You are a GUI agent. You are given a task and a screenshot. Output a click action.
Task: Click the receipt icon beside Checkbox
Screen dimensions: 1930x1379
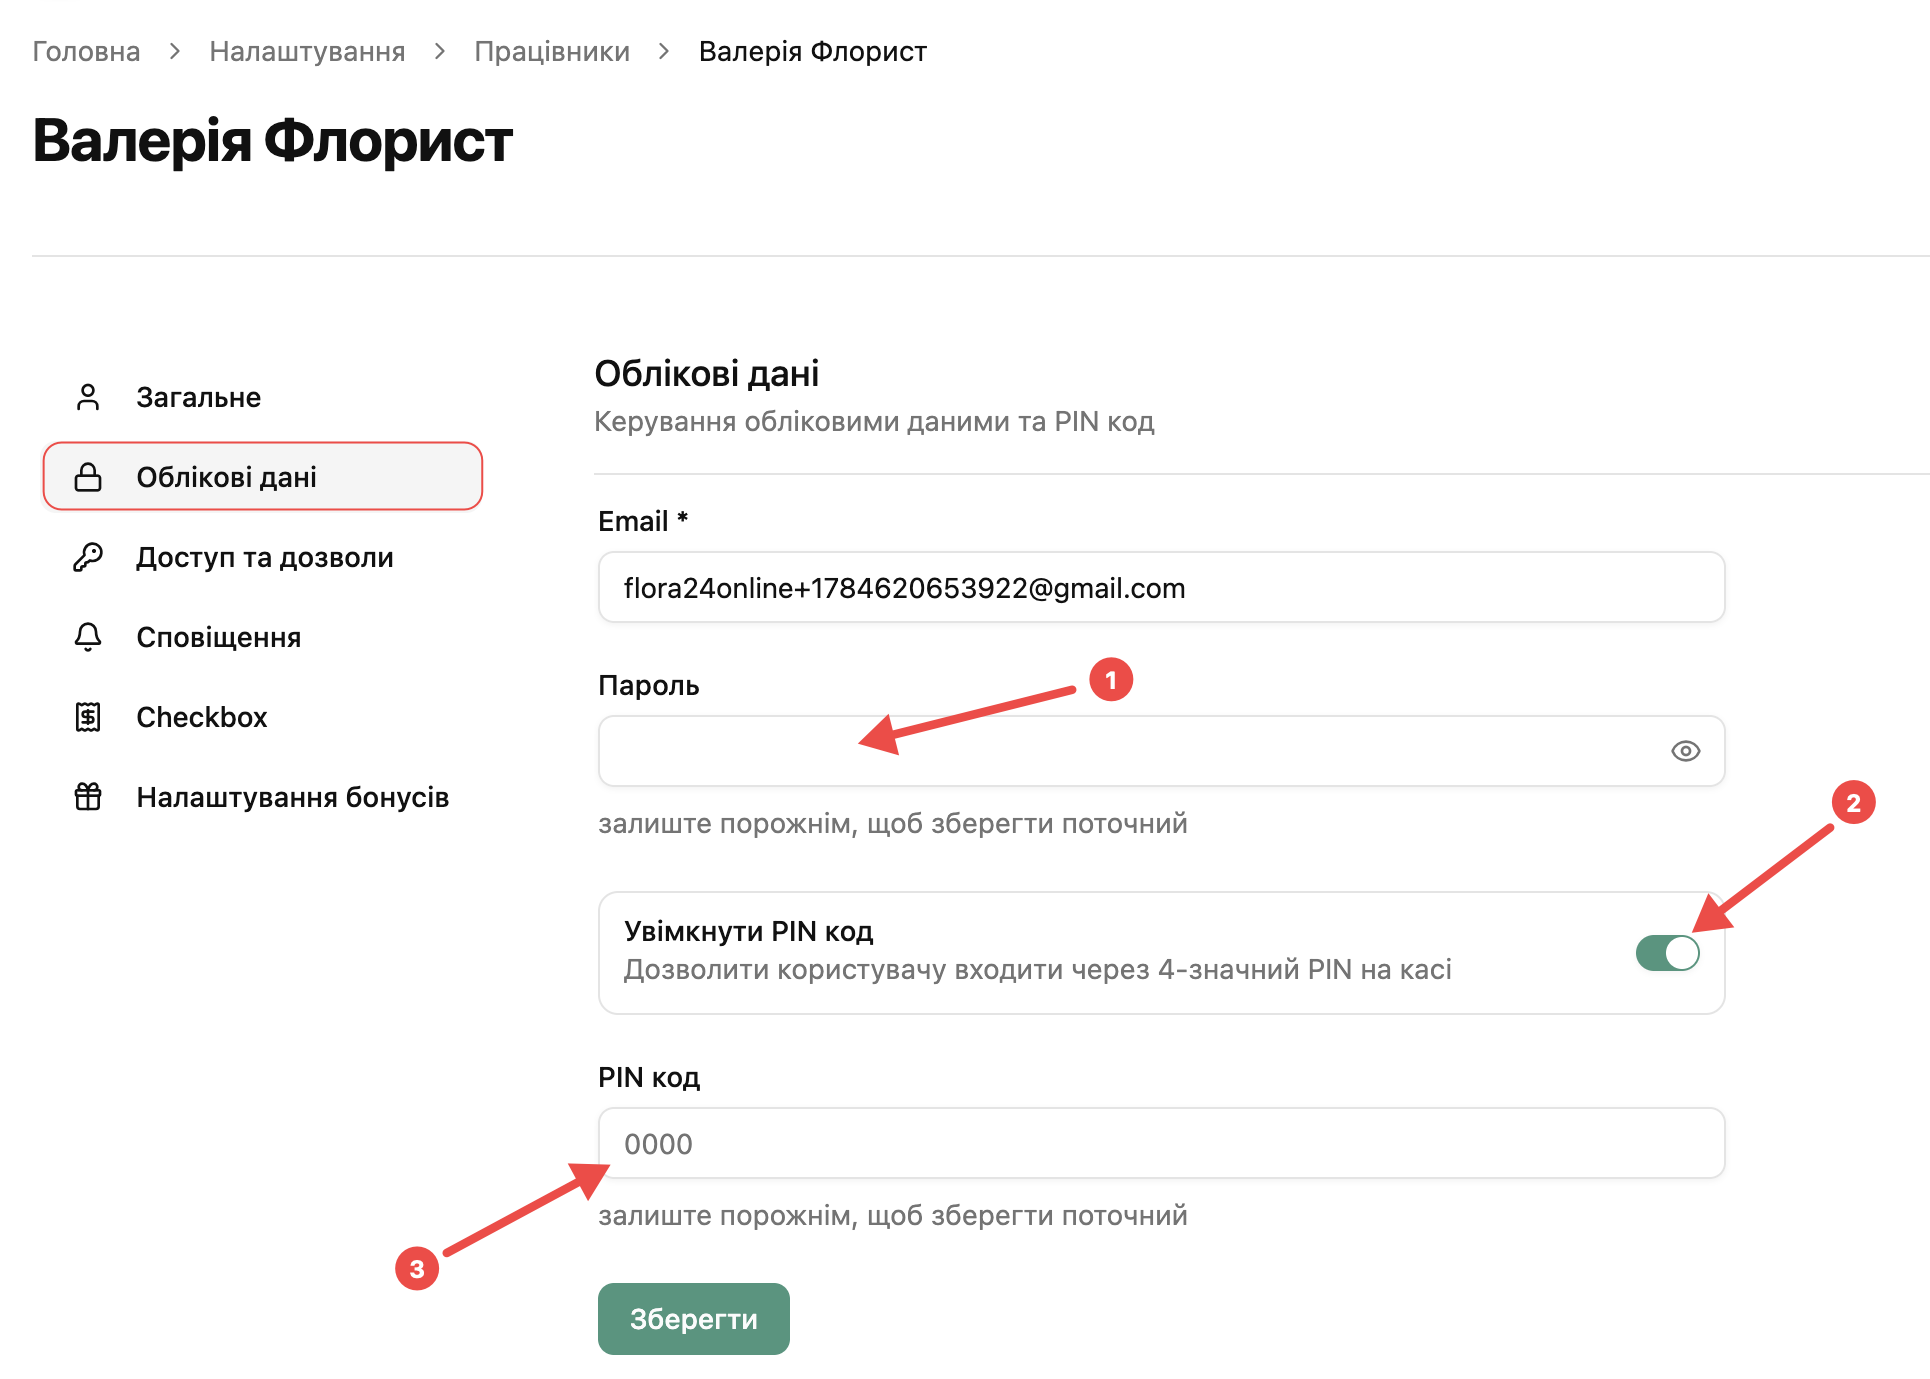click(88, 717)
